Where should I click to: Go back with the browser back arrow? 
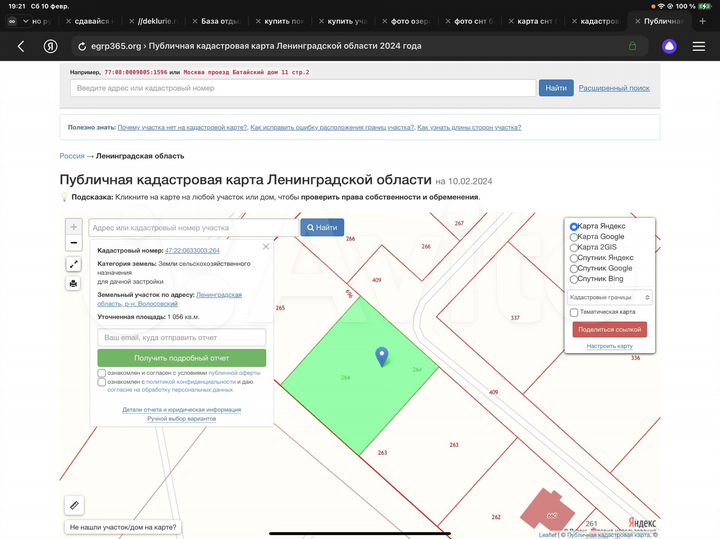(x=21, y=46)
